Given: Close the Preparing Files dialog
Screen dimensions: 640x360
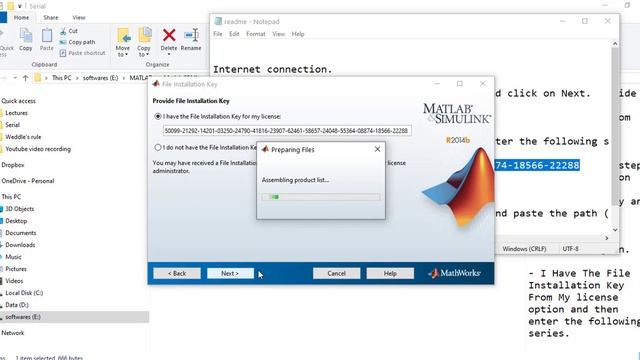Looking at the screenshot, I should [x=377, y=149].
